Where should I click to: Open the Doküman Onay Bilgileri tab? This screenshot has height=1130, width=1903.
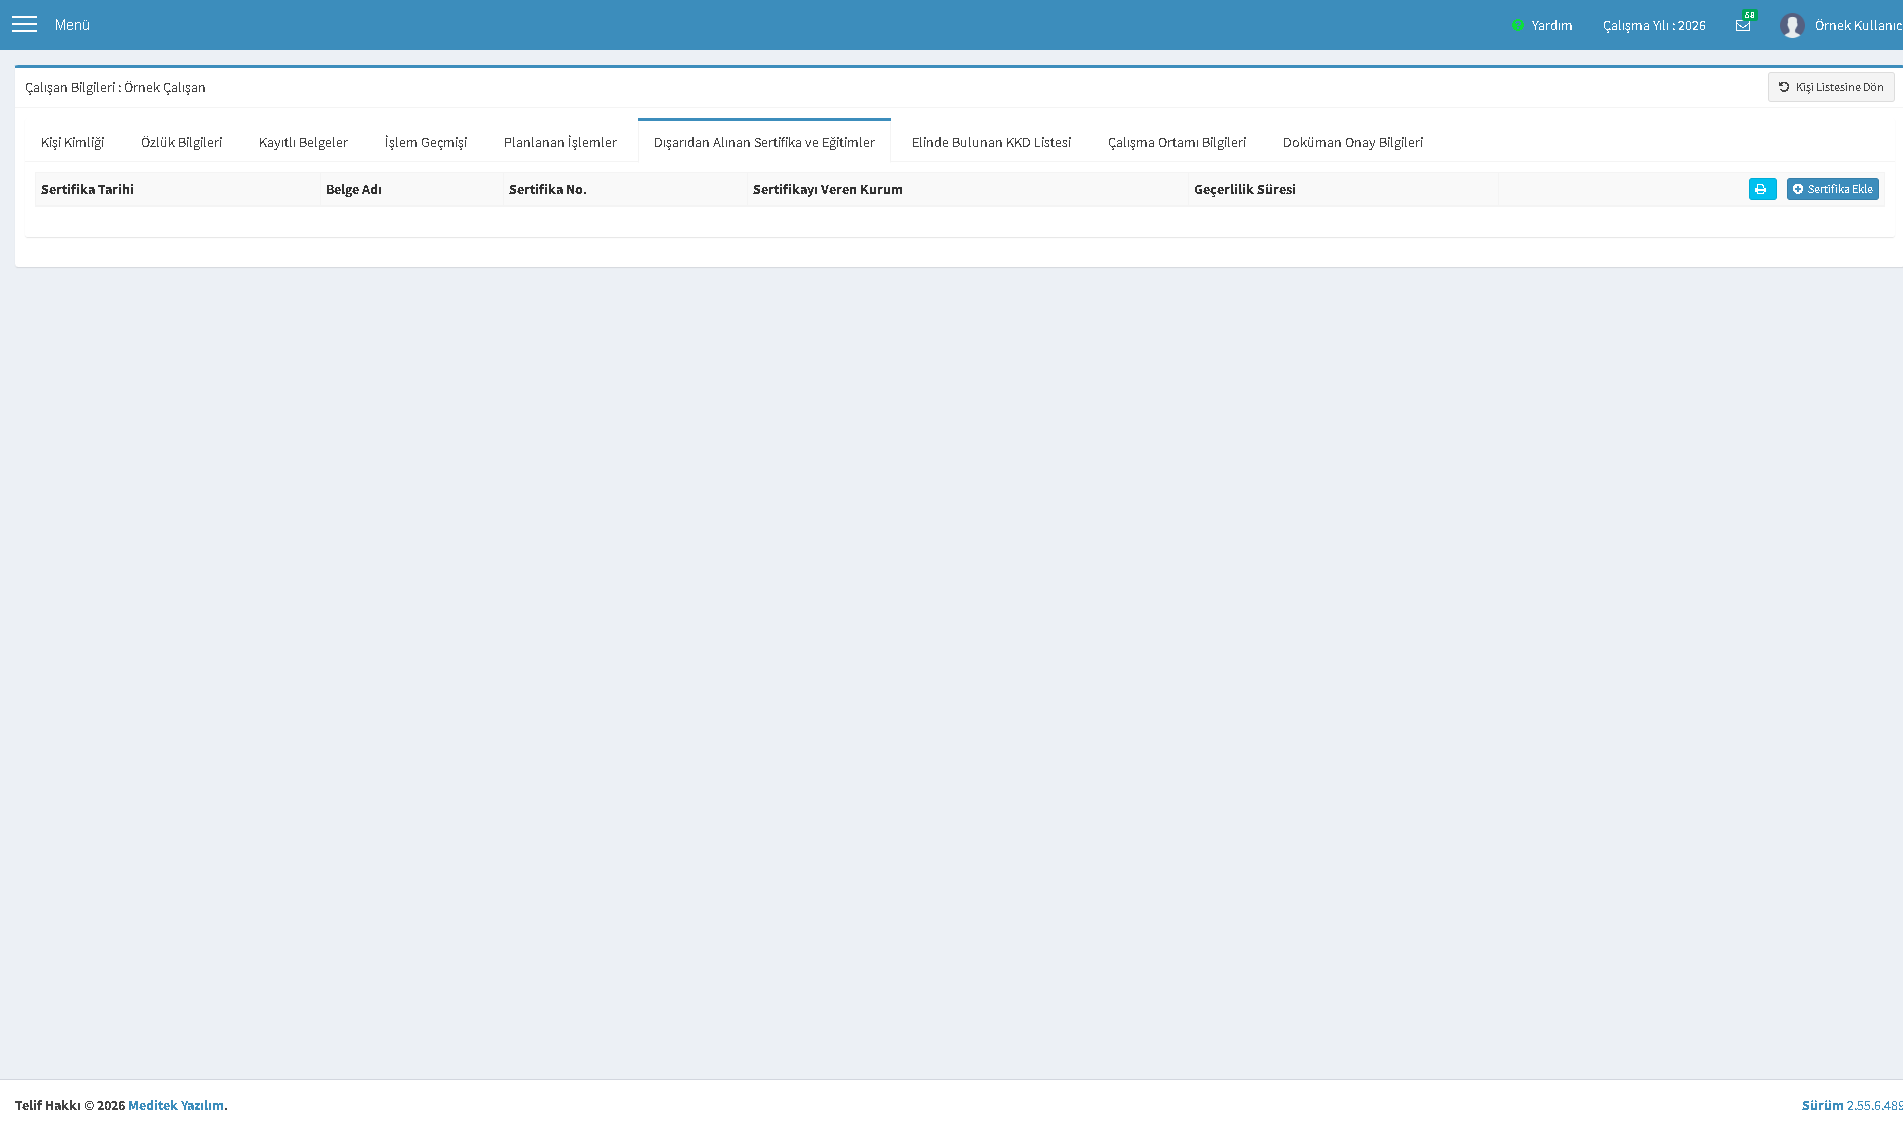tap(1352, 142)
